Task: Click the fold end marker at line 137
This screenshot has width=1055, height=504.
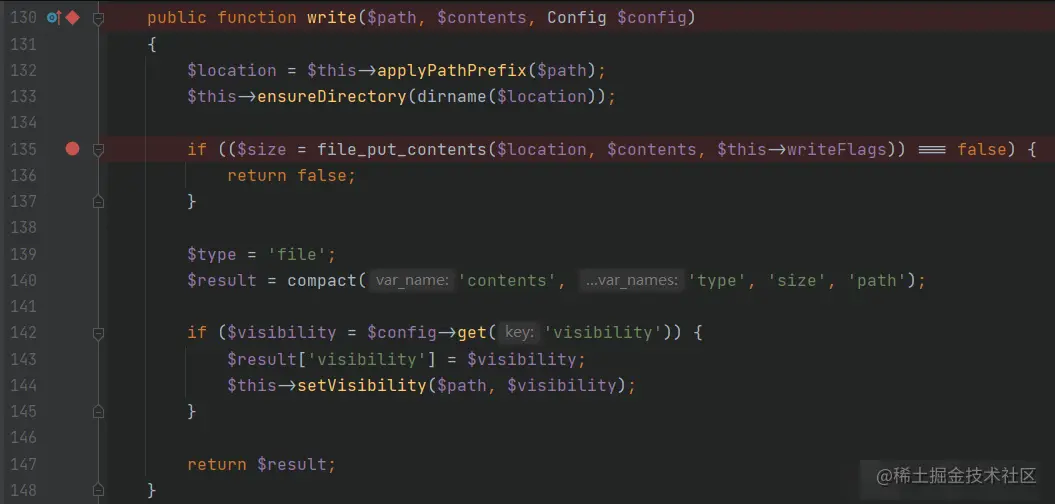Action: [98, 201]
